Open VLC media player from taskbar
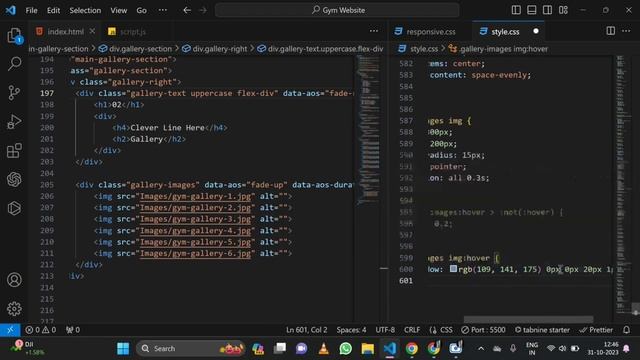This screenshot has width=640, height=360. (323, 348)
